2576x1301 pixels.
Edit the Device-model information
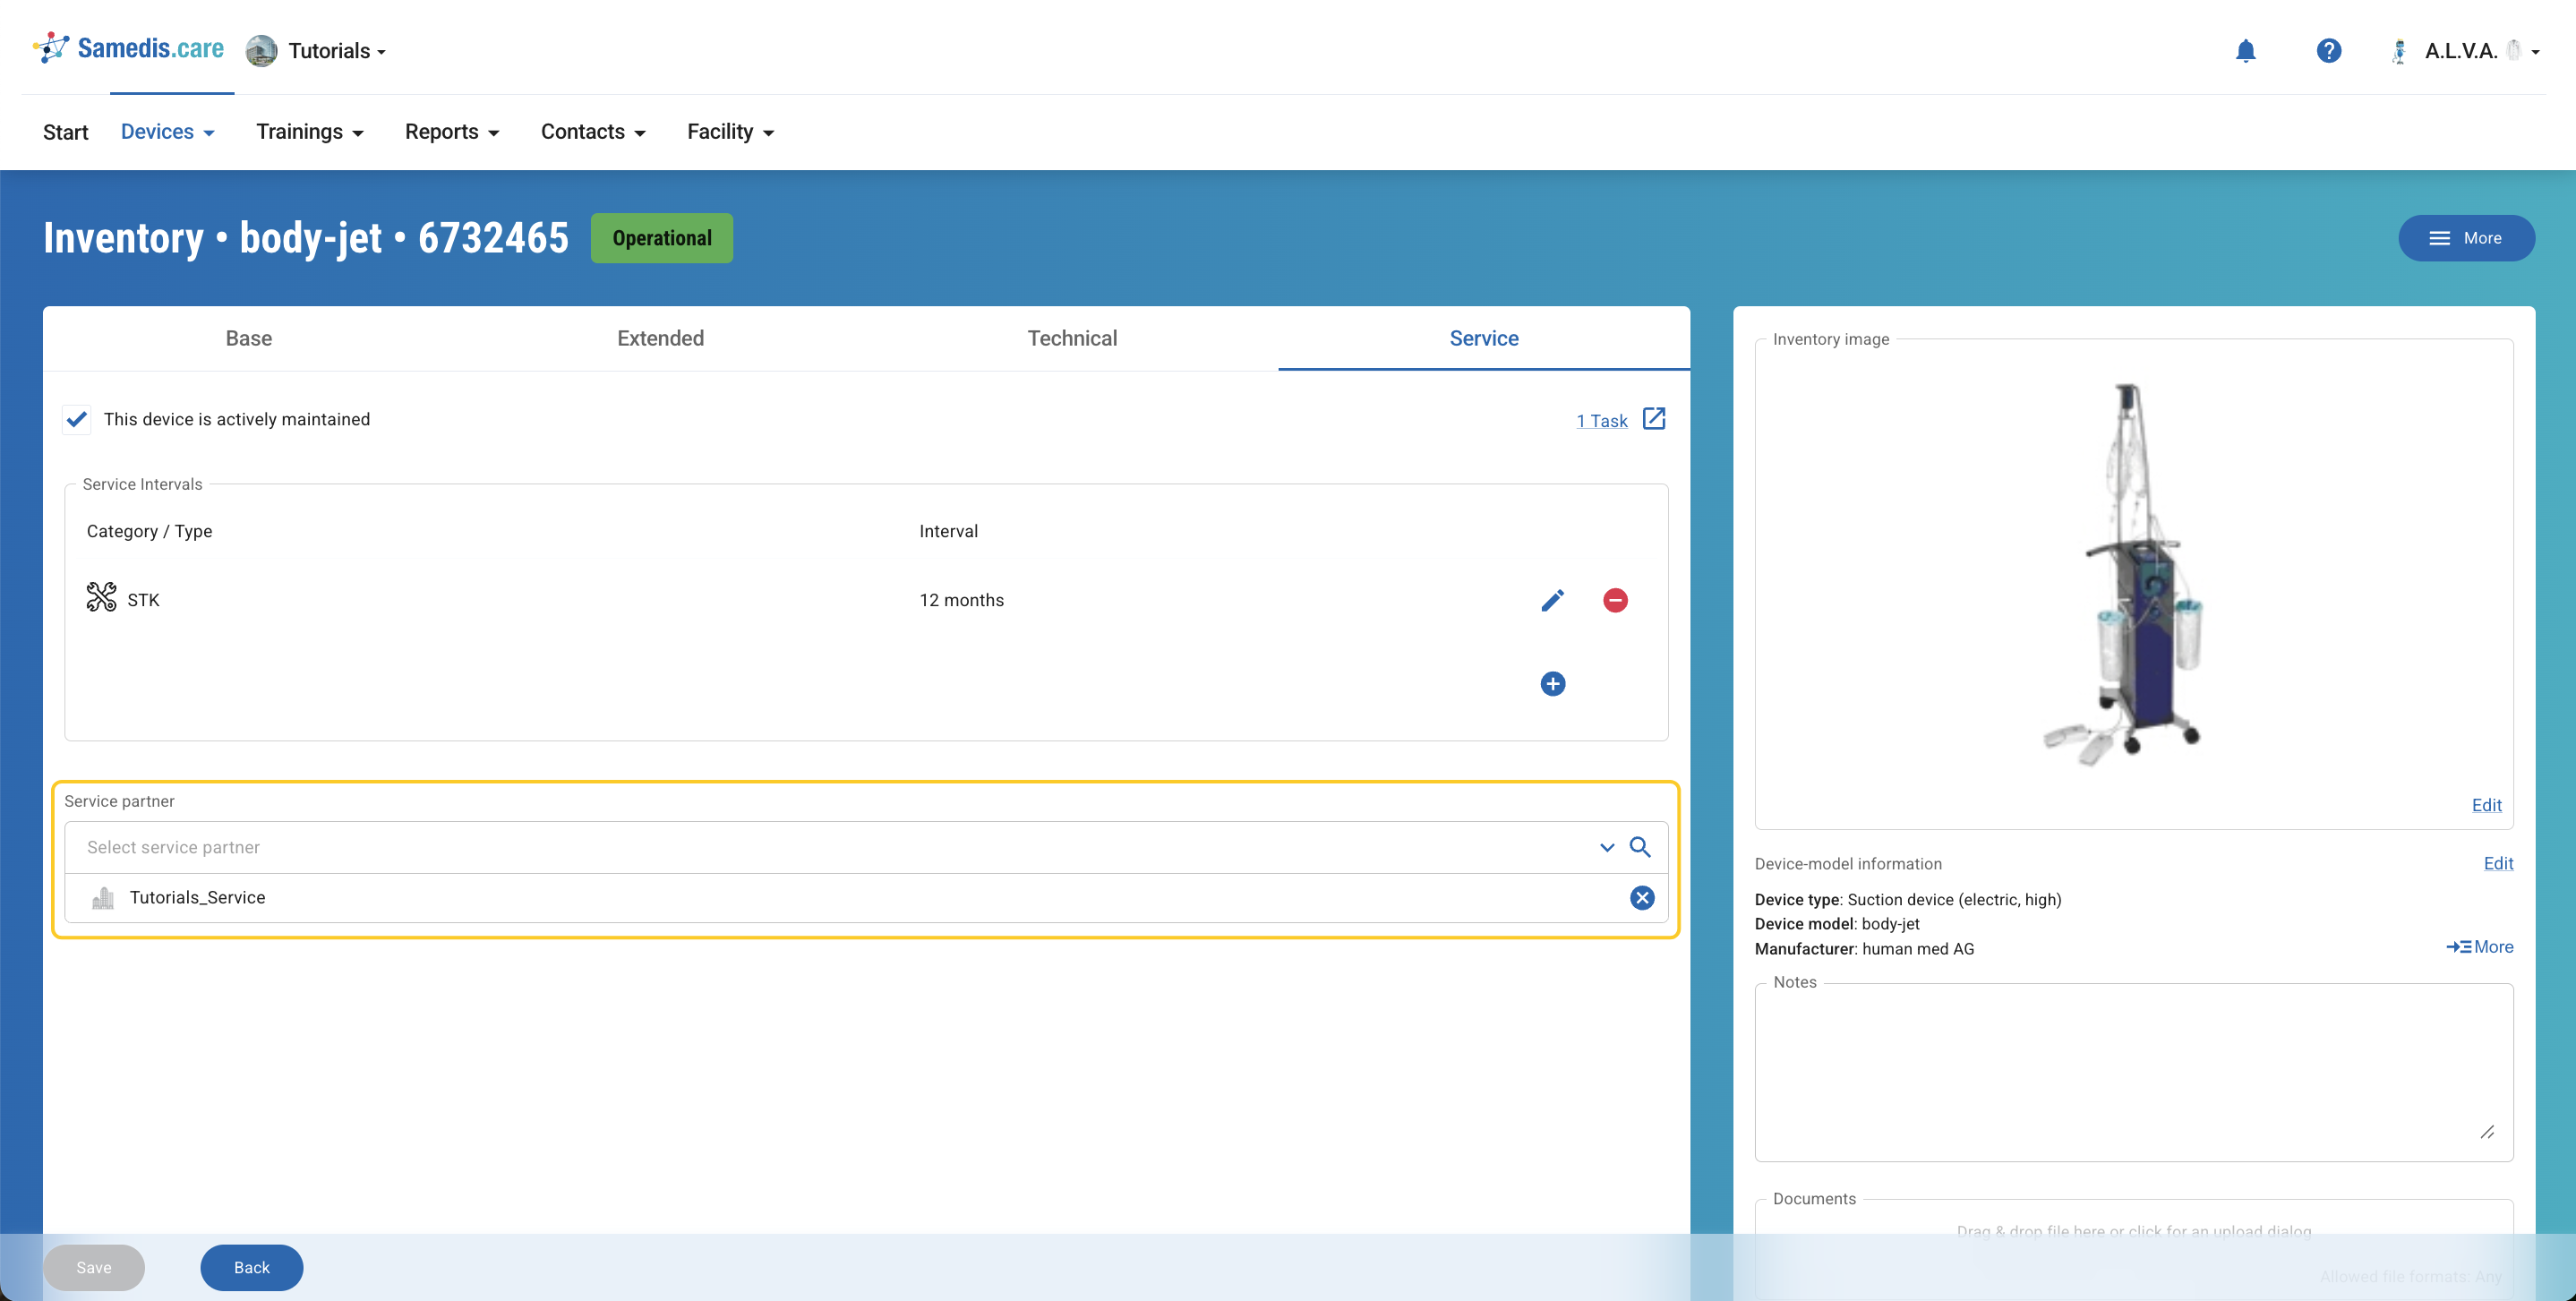[x=2498, y=863]
